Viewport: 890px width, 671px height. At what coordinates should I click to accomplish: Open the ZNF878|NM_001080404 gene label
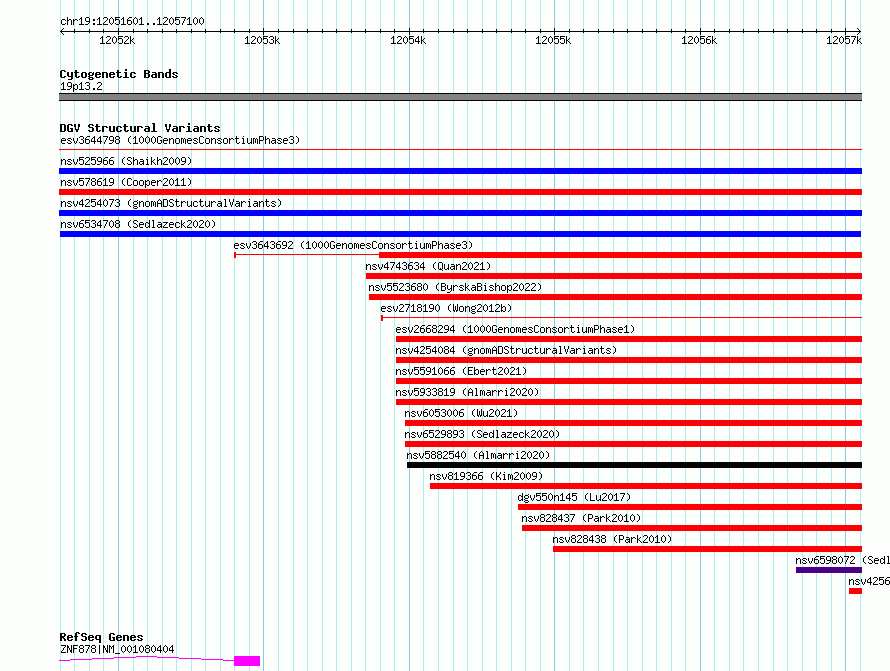117,649
